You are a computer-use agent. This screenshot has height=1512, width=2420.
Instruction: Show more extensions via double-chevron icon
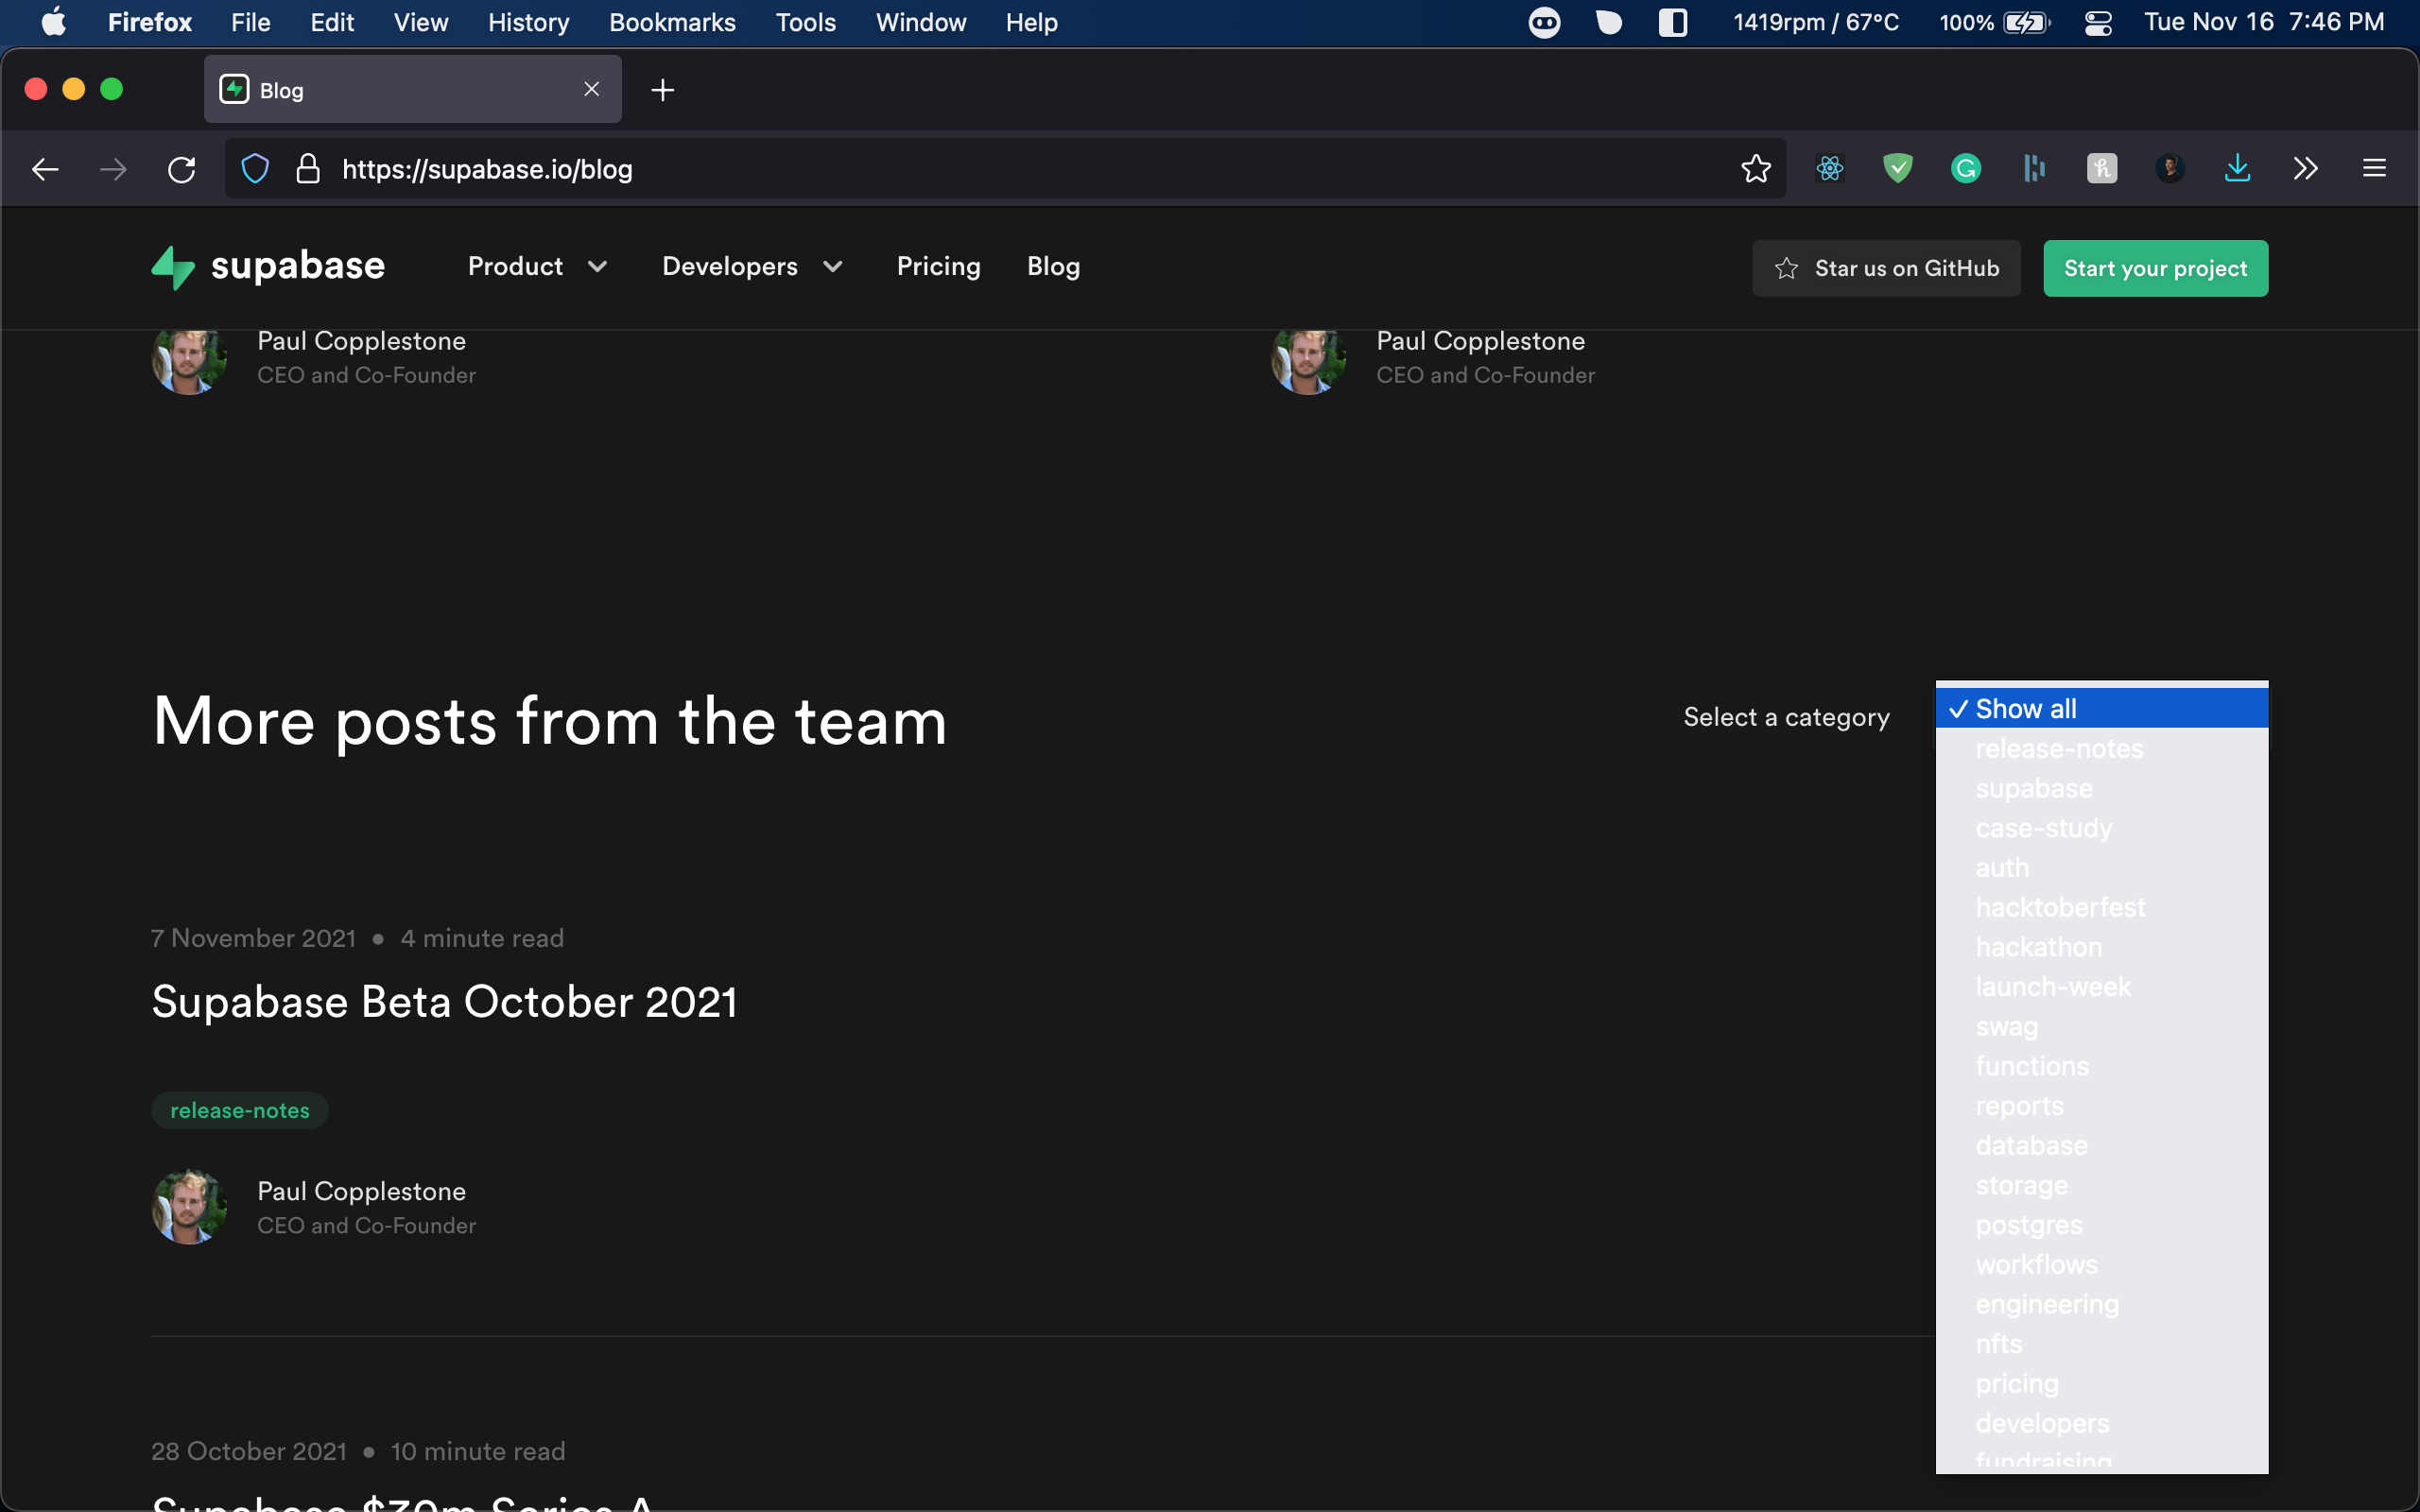[2305, 169]
